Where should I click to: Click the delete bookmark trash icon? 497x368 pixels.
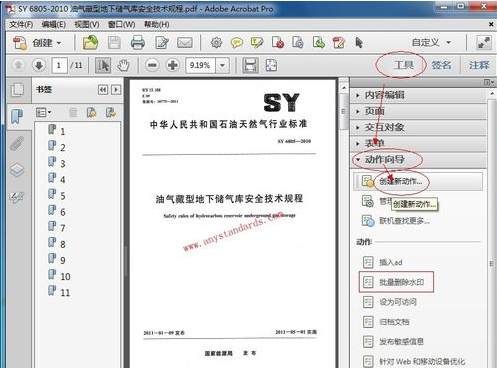tap(73, 113)
